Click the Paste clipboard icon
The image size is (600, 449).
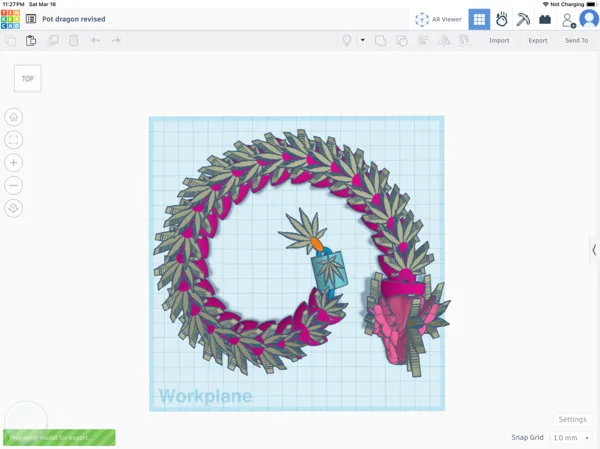pos(31,40)
